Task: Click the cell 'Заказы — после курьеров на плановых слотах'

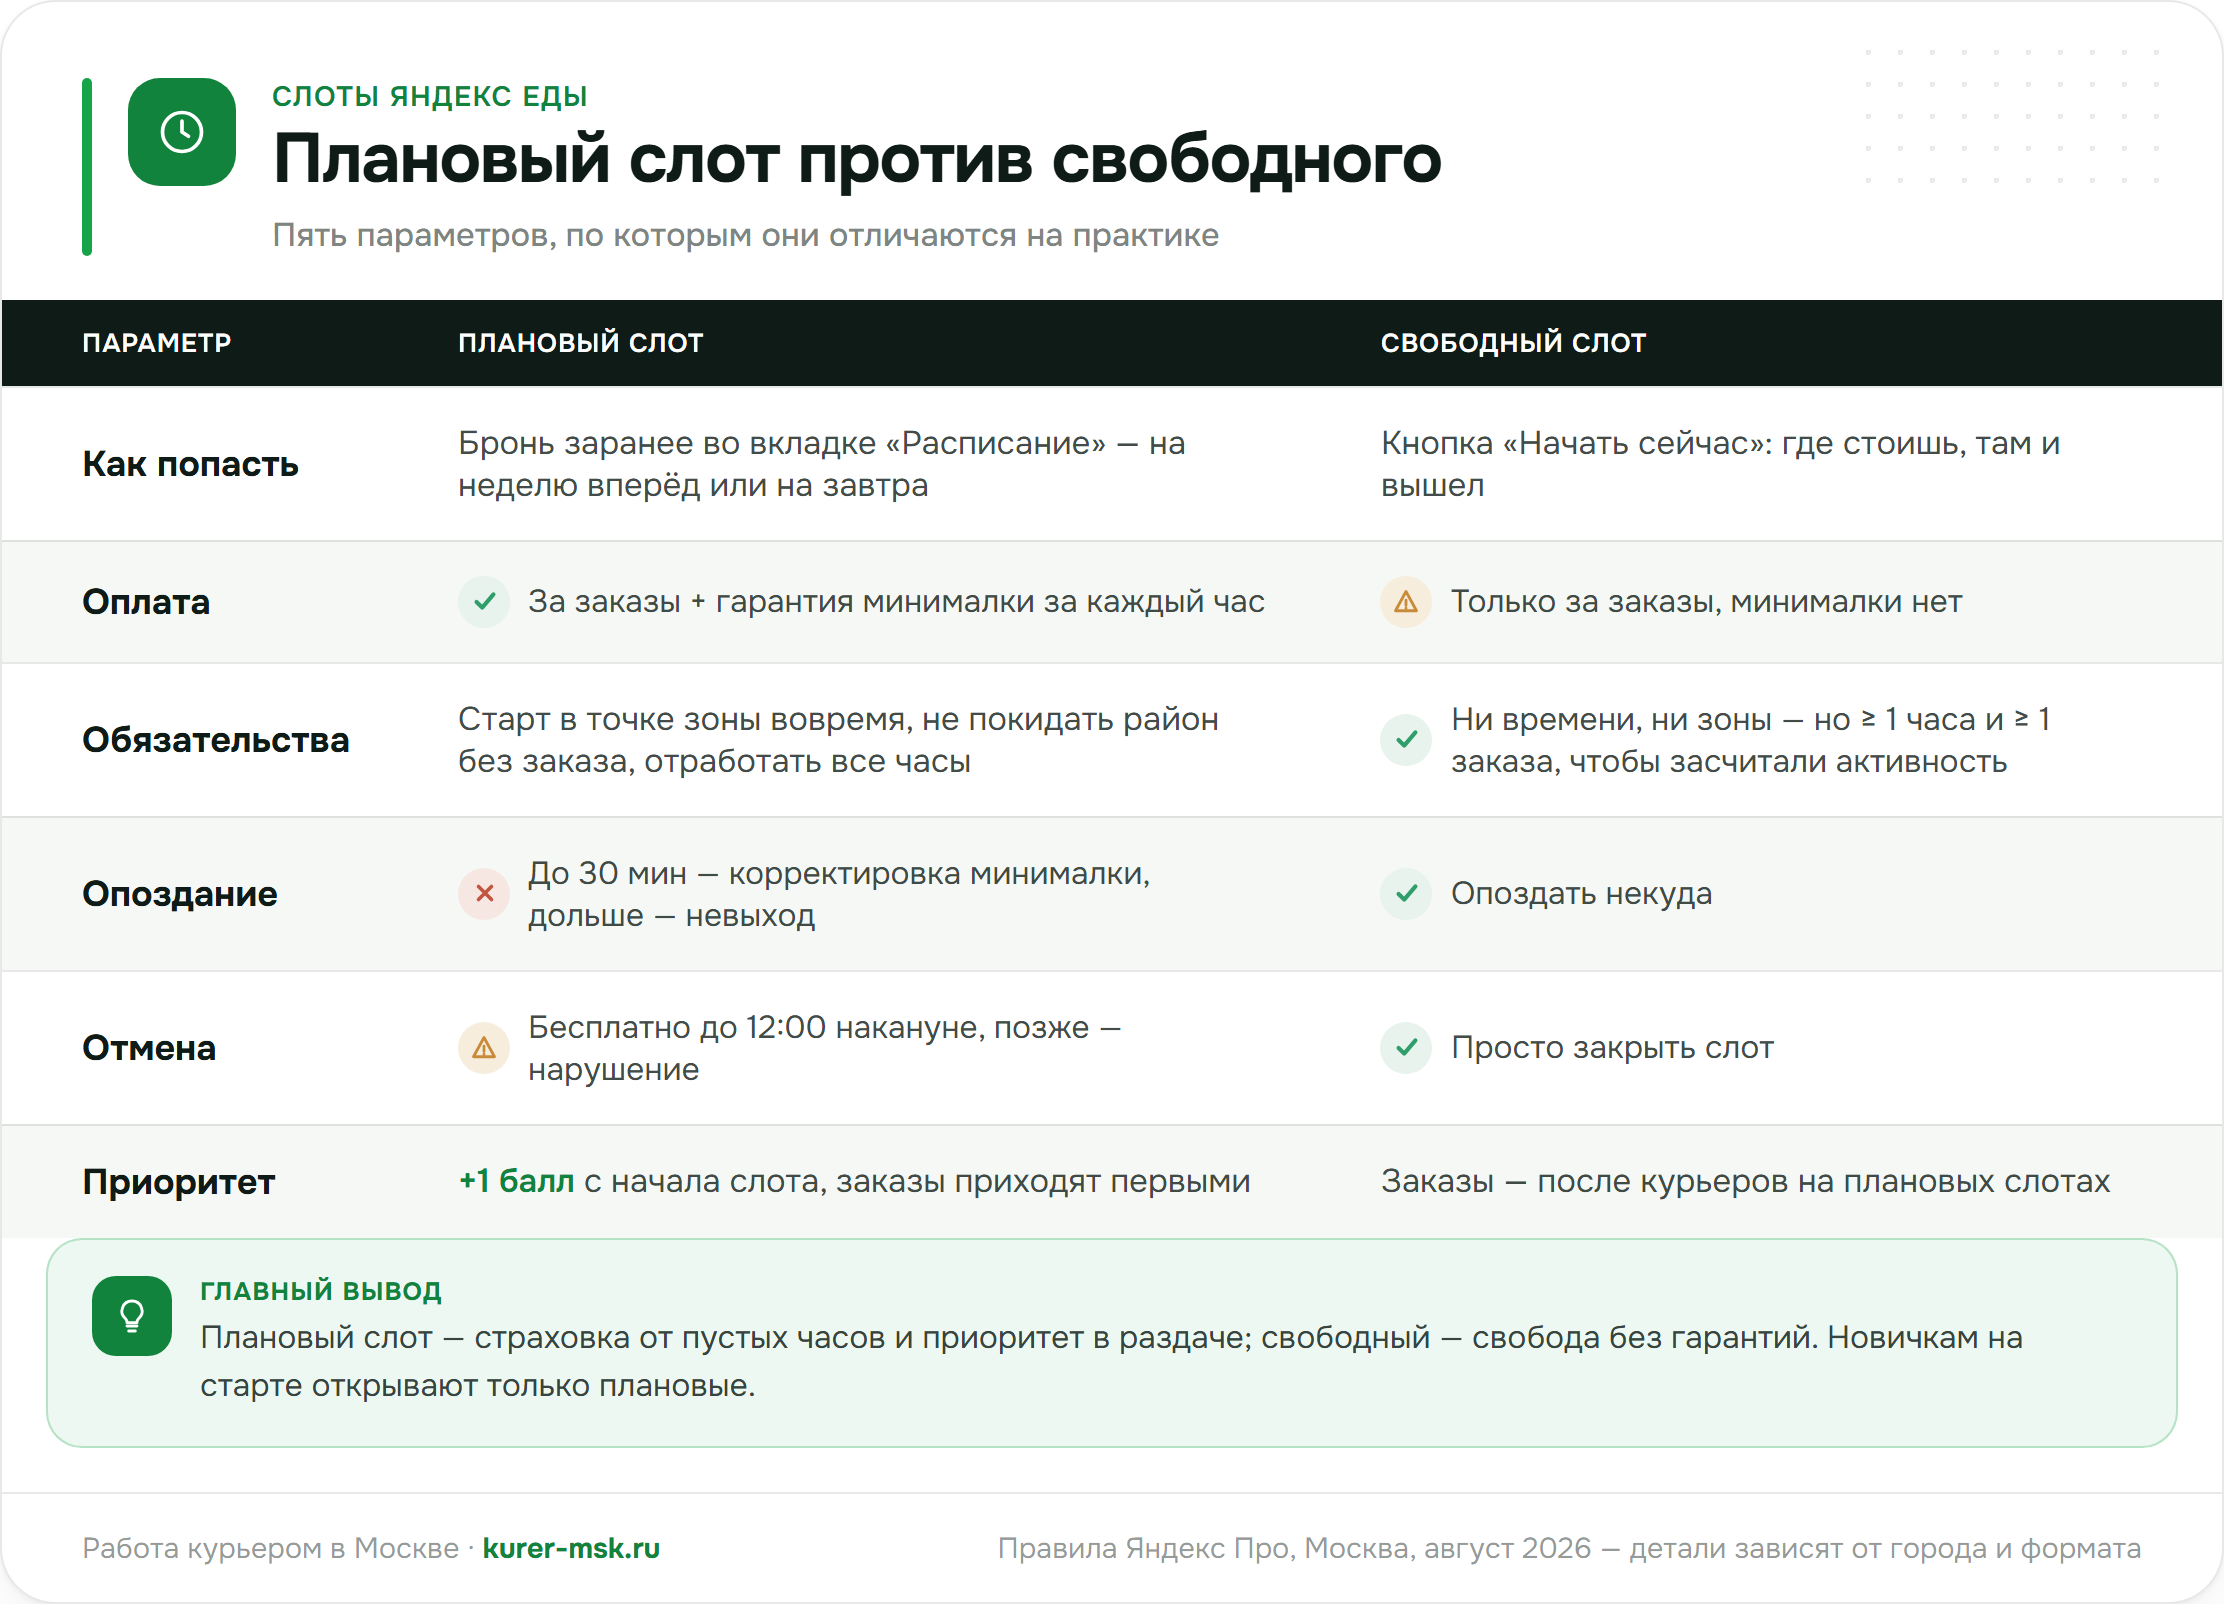Action: click(1746, 1181)
